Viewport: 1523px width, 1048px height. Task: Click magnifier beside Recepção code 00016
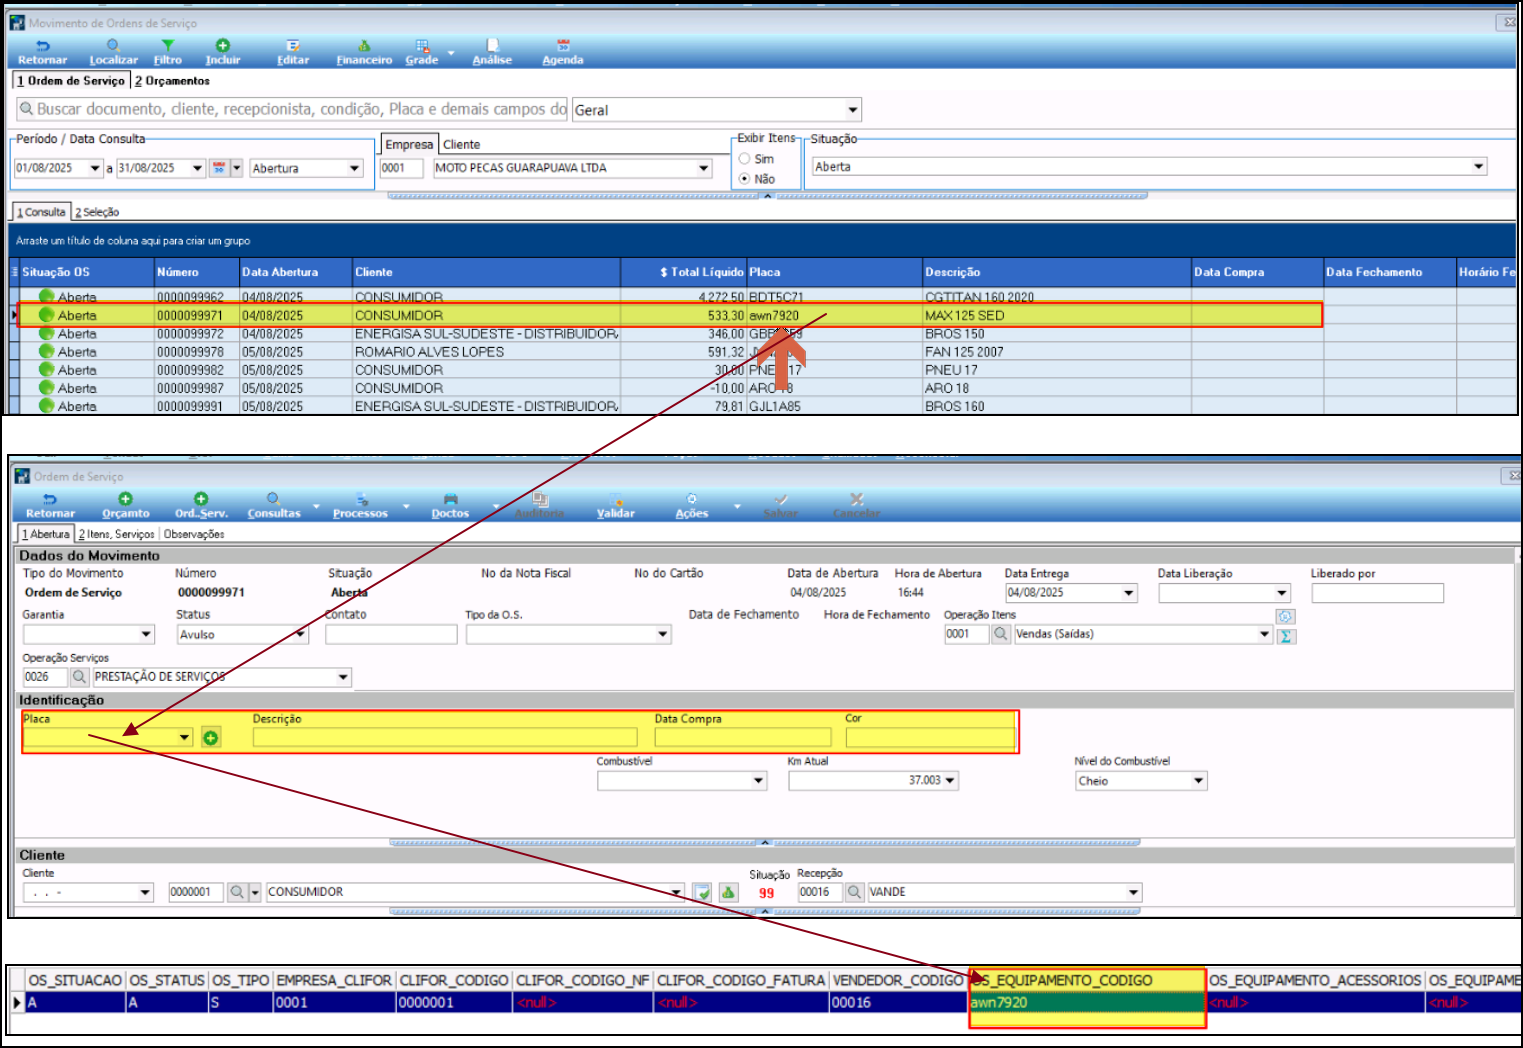point(855,892)
